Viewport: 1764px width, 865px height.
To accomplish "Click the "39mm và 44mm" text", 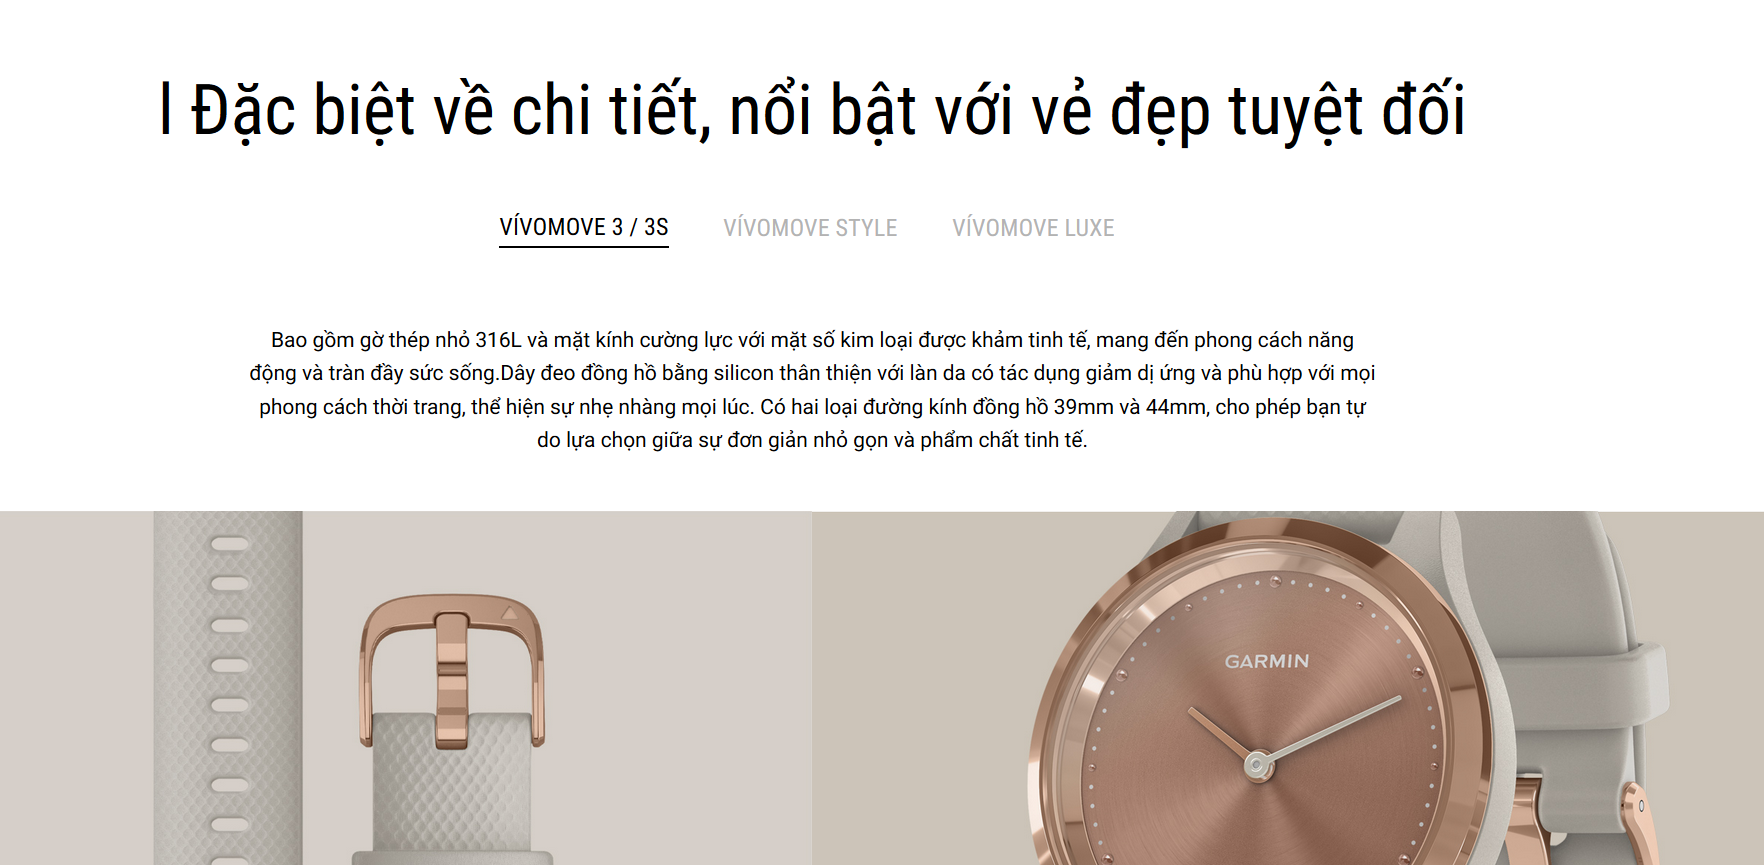I will (1130, 407).
